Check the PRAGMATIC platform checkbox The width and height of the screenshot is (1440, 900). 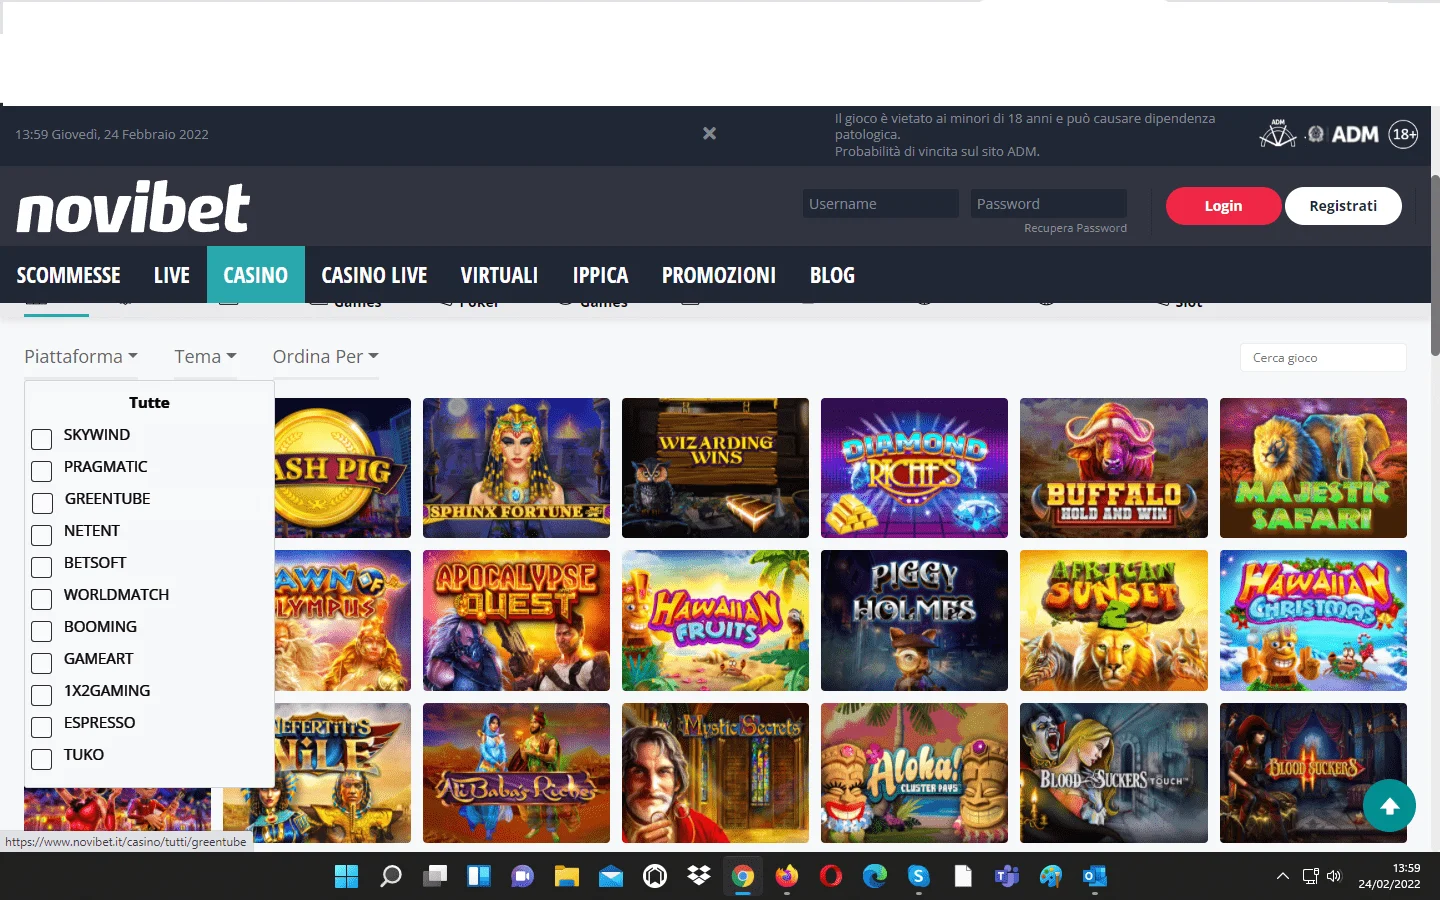[41, 471]
